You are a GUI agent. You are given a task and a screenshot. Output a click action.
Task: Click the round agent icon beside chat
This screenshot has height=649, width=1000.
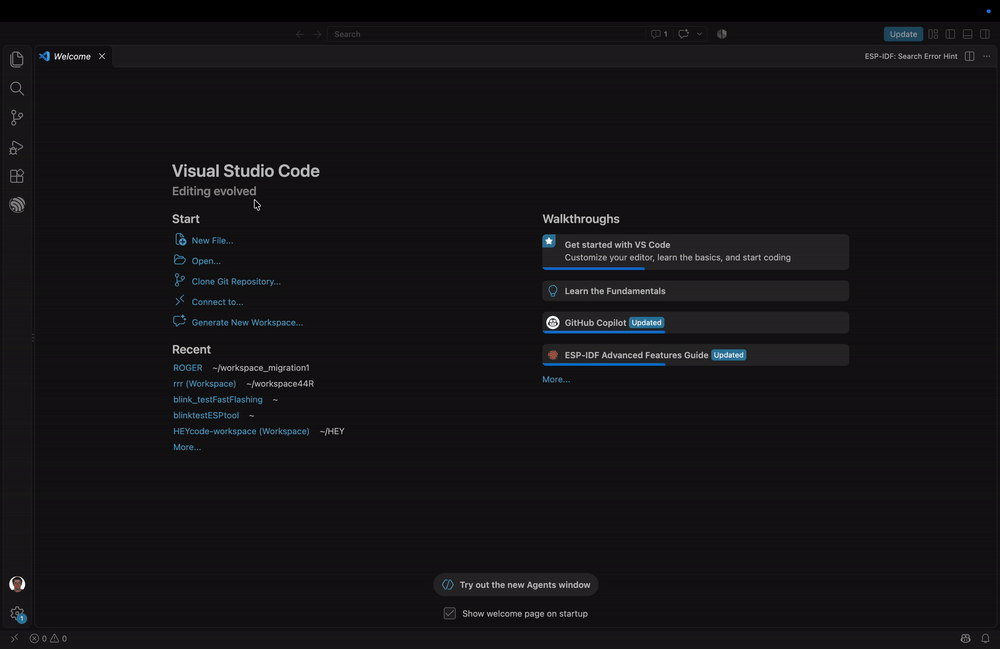coord(722,34)
